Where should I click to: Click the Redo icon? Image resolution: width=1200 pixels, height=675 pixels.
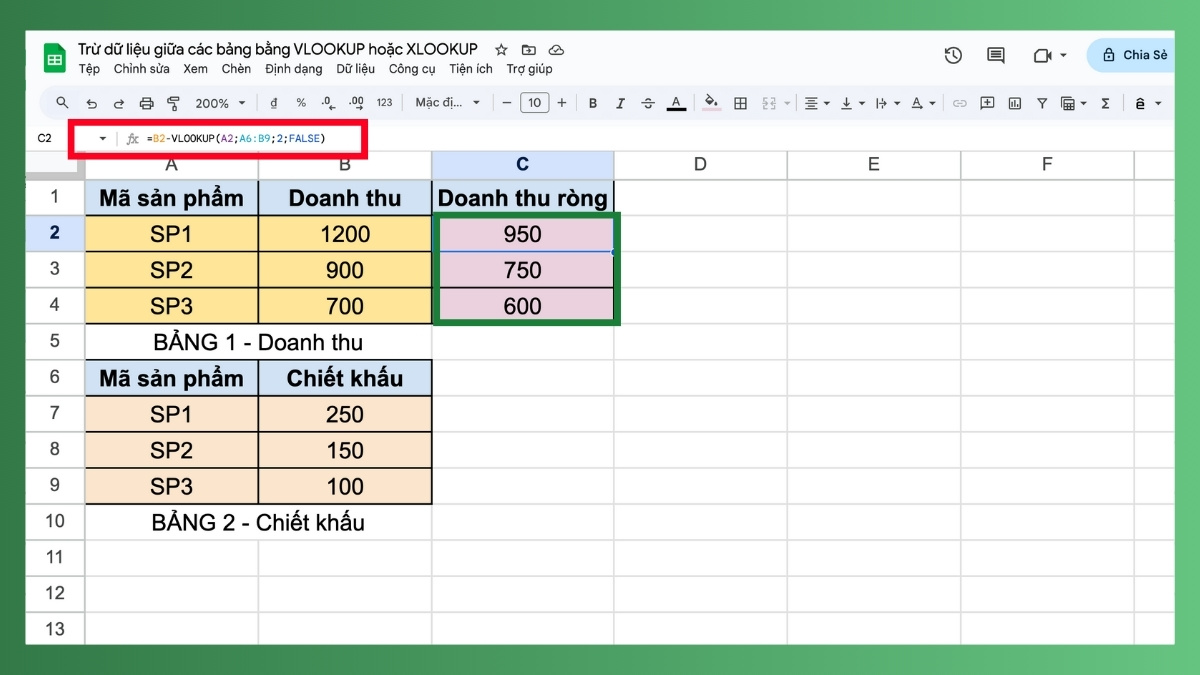pyautogui.click(x=120, y=103)
